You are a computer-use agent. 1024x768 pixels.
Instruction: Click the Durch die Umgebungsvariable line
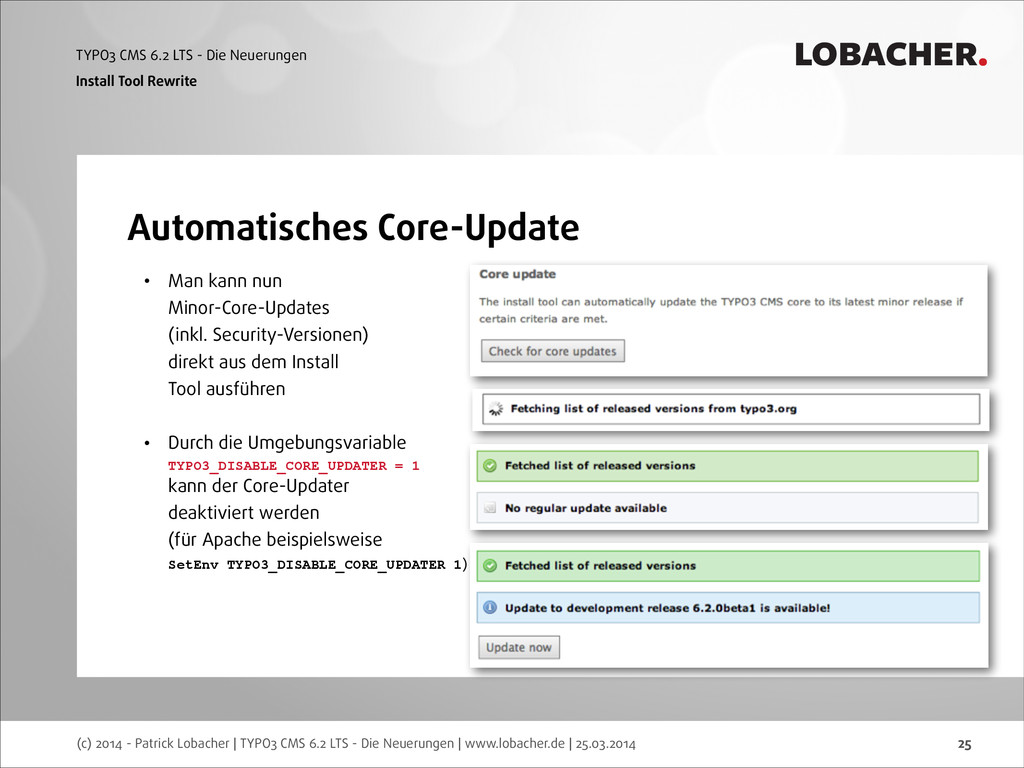click(287, 443)
